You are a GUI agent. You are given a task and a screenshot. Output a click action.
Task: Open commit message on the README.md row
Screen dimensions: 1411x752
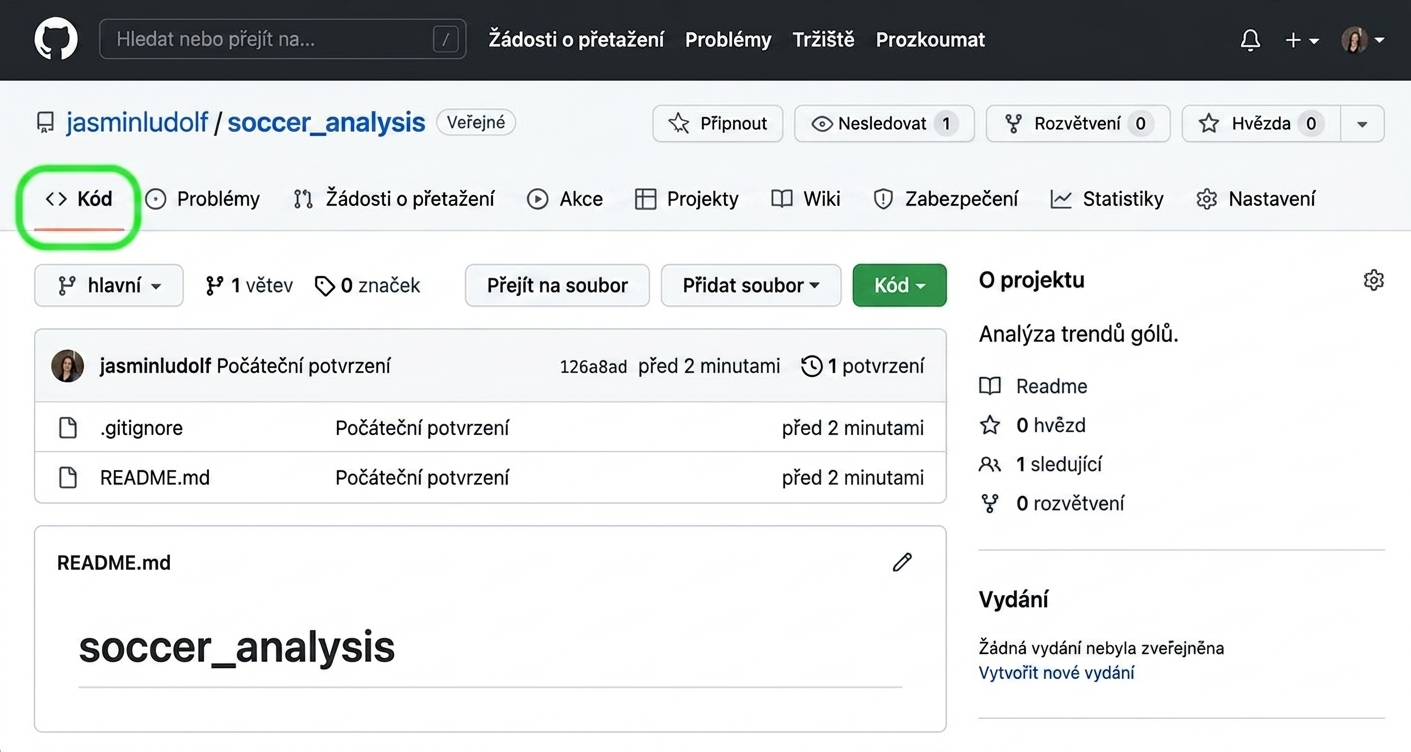(422, 477)
